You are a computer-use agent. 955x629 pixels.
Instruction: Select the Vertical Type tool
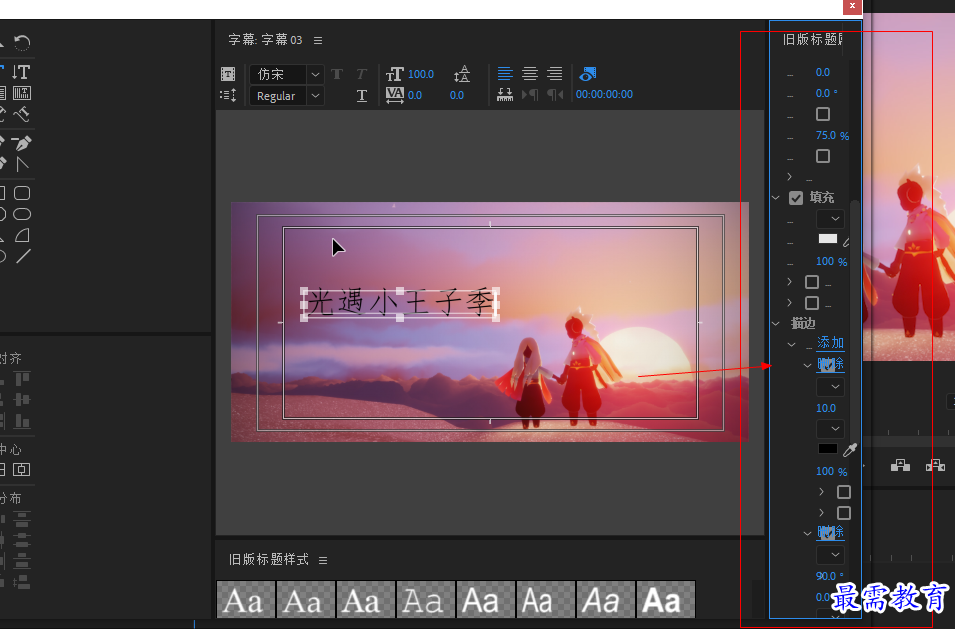[21, 72]
